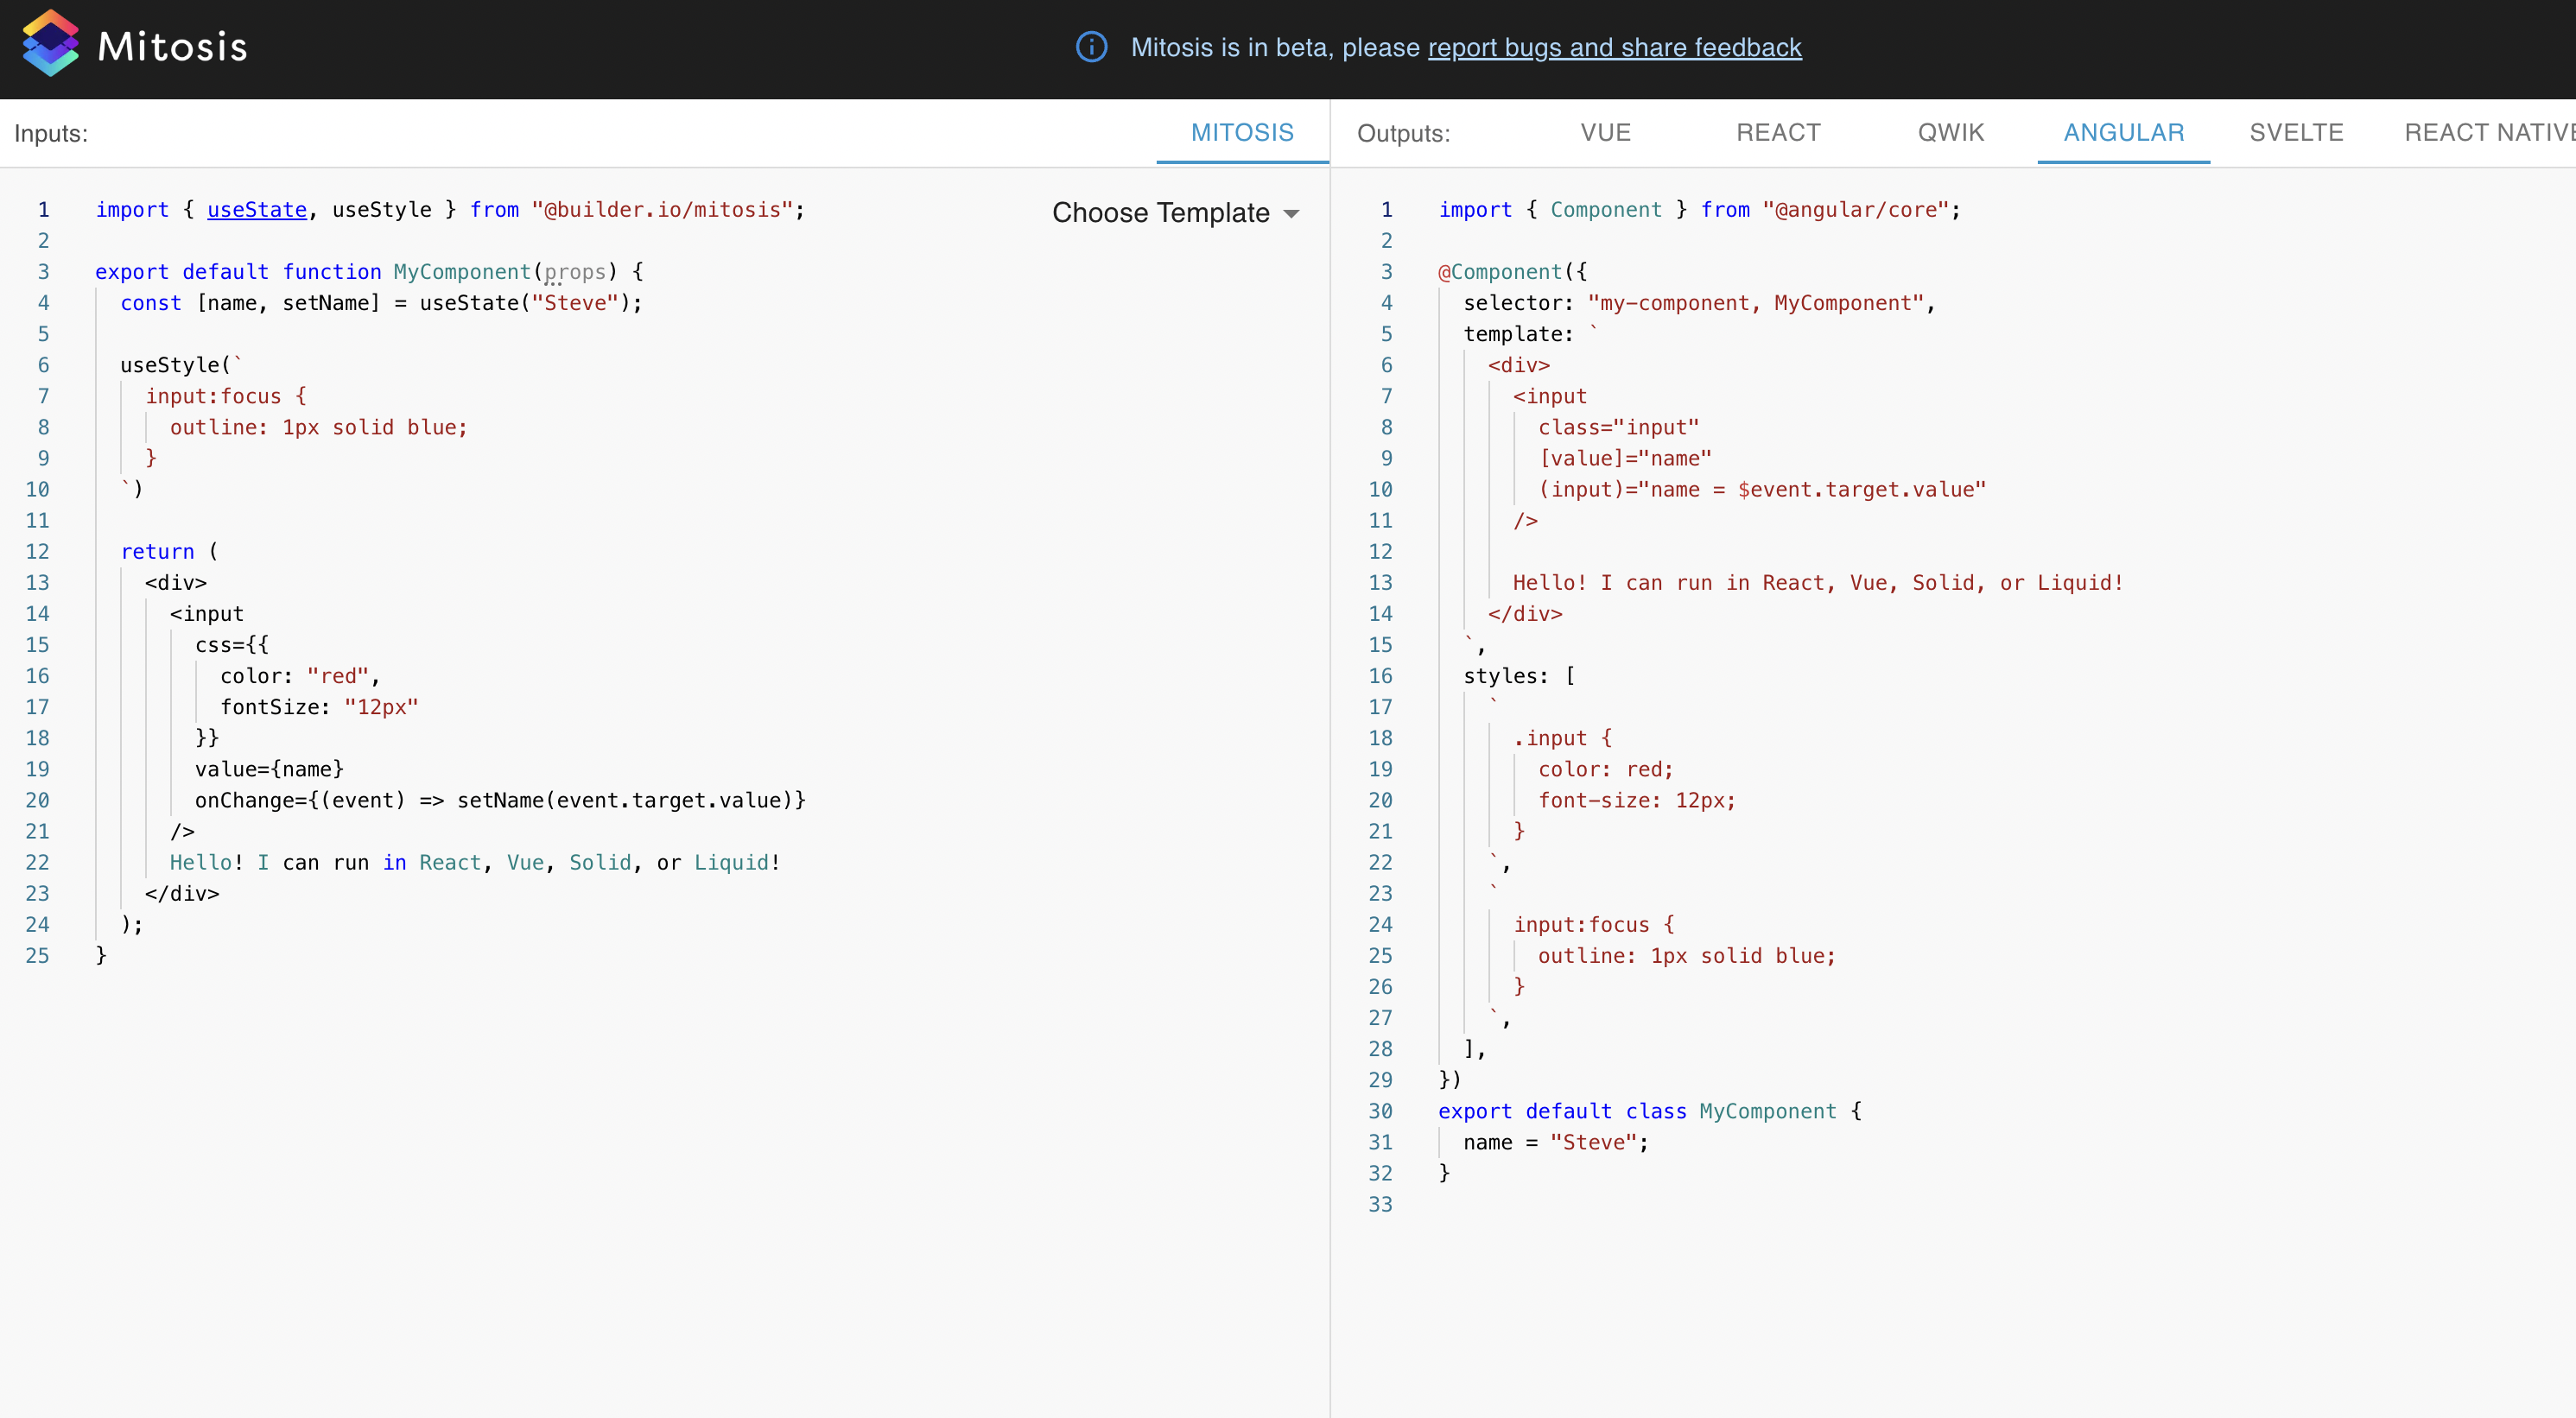2576x1418 pixels.
Task: Select the QWIK output tab
Action: [1950, 132]
